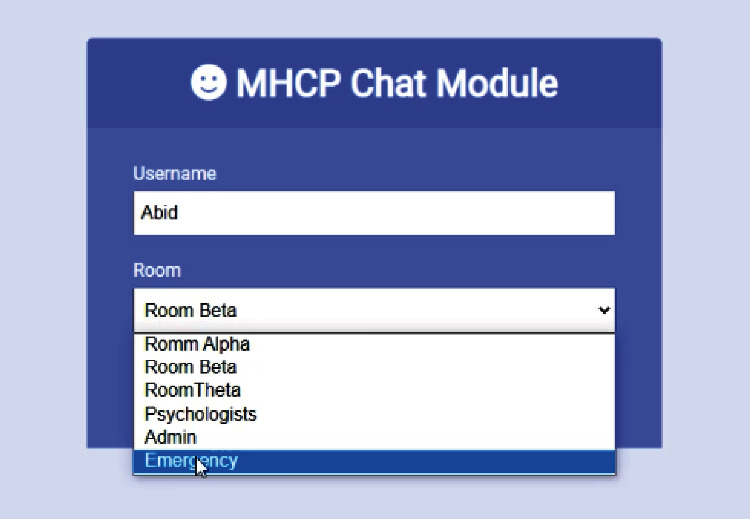This screenshot has width=750, height=519.
Task: Click the MHCP Chat Module title text
Action: [x=397, y=83]
